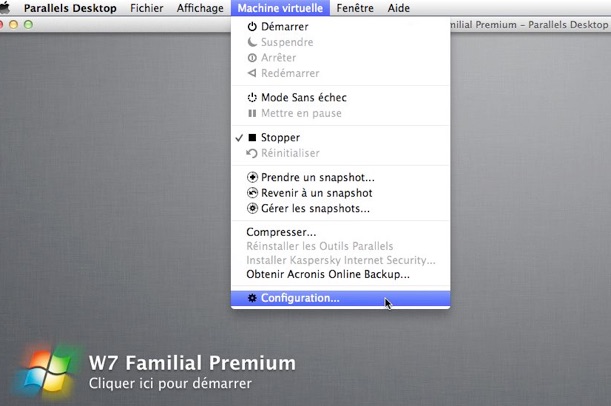Viewport: 611px width, 406px height.
Task: Select Mode Sans échec menu entry
Action: coord(341,97)
